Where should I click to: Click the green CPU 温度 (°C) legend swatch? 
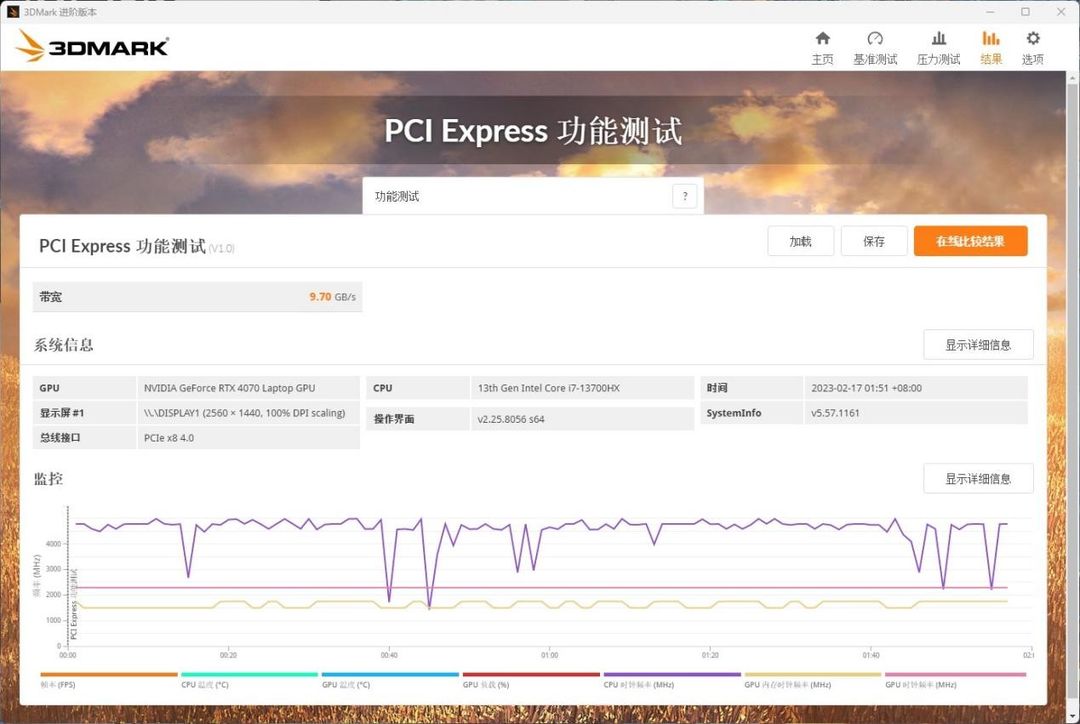click(x=249, y=674)
